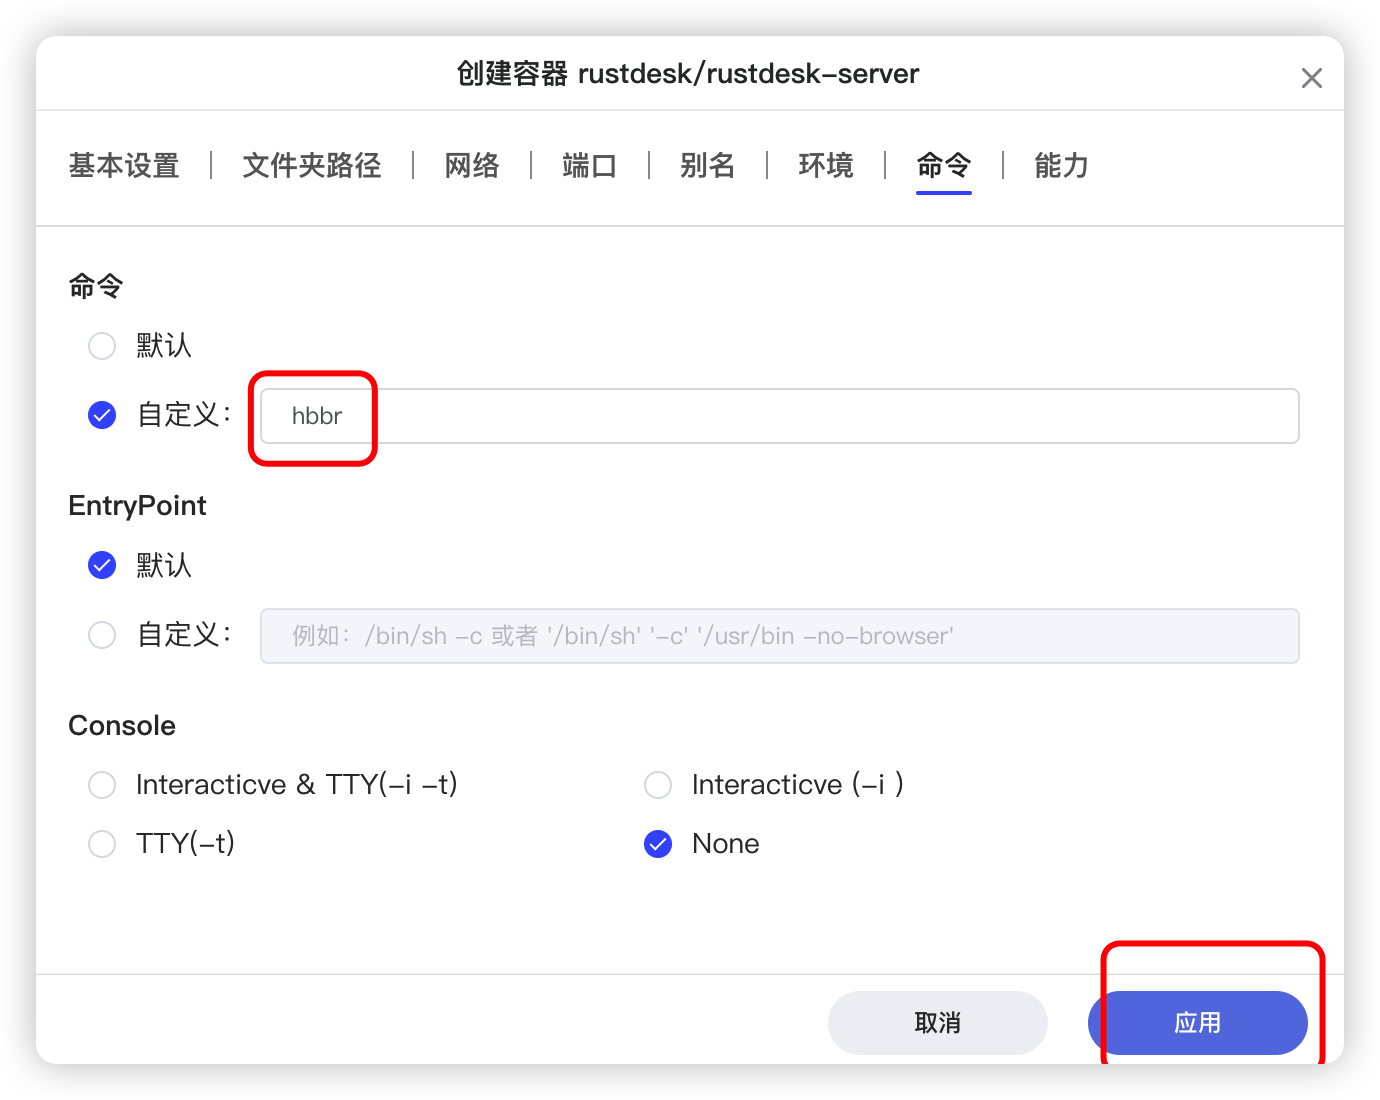Click the EntryPoint custom input field
Viewport: 1380px width, 1100px height.
[779, 636]
